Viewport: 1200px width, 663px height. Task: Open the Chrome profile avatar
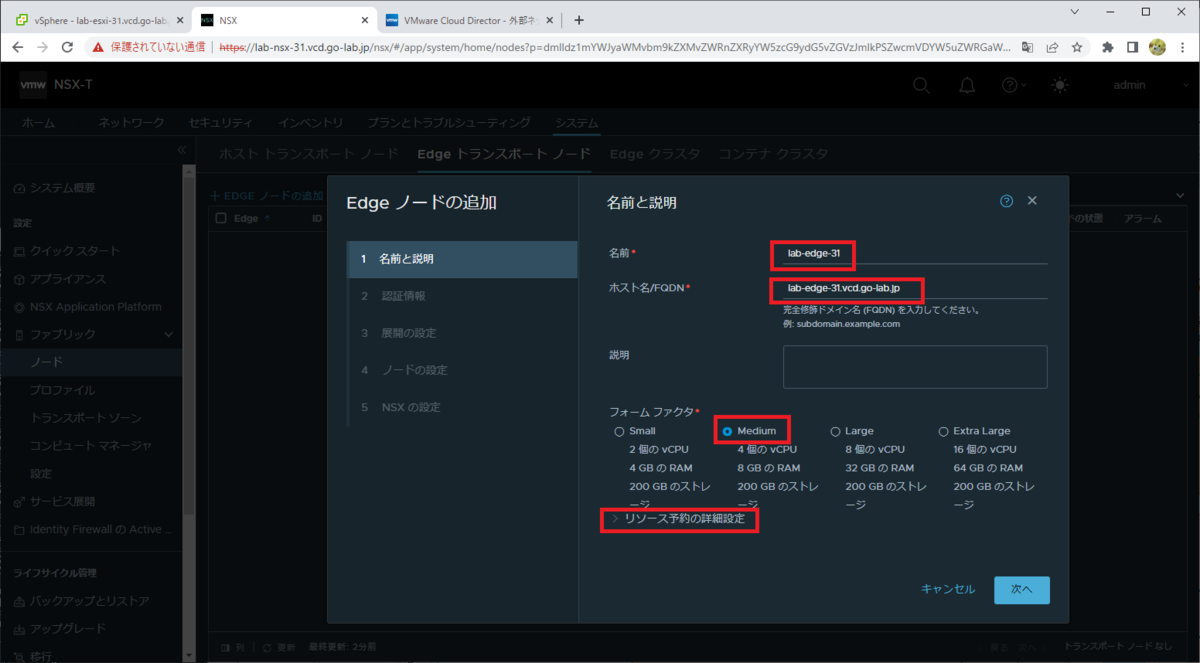(x=1158, y=47)
